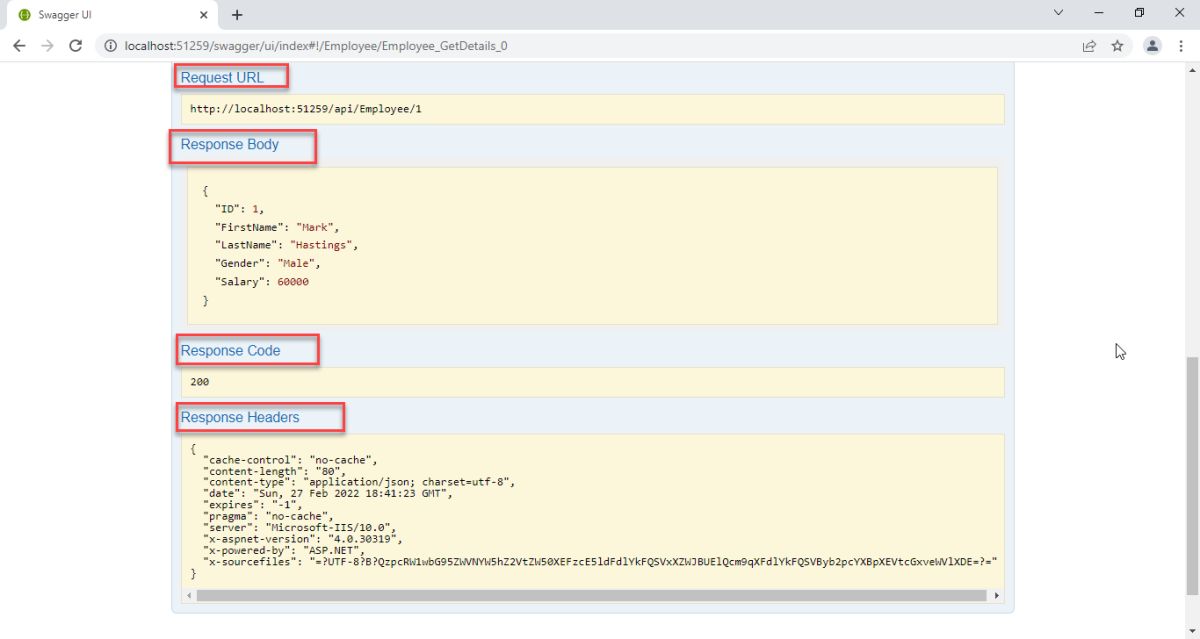Click the page scrollbar down arrow

[x=1191, y=631]
